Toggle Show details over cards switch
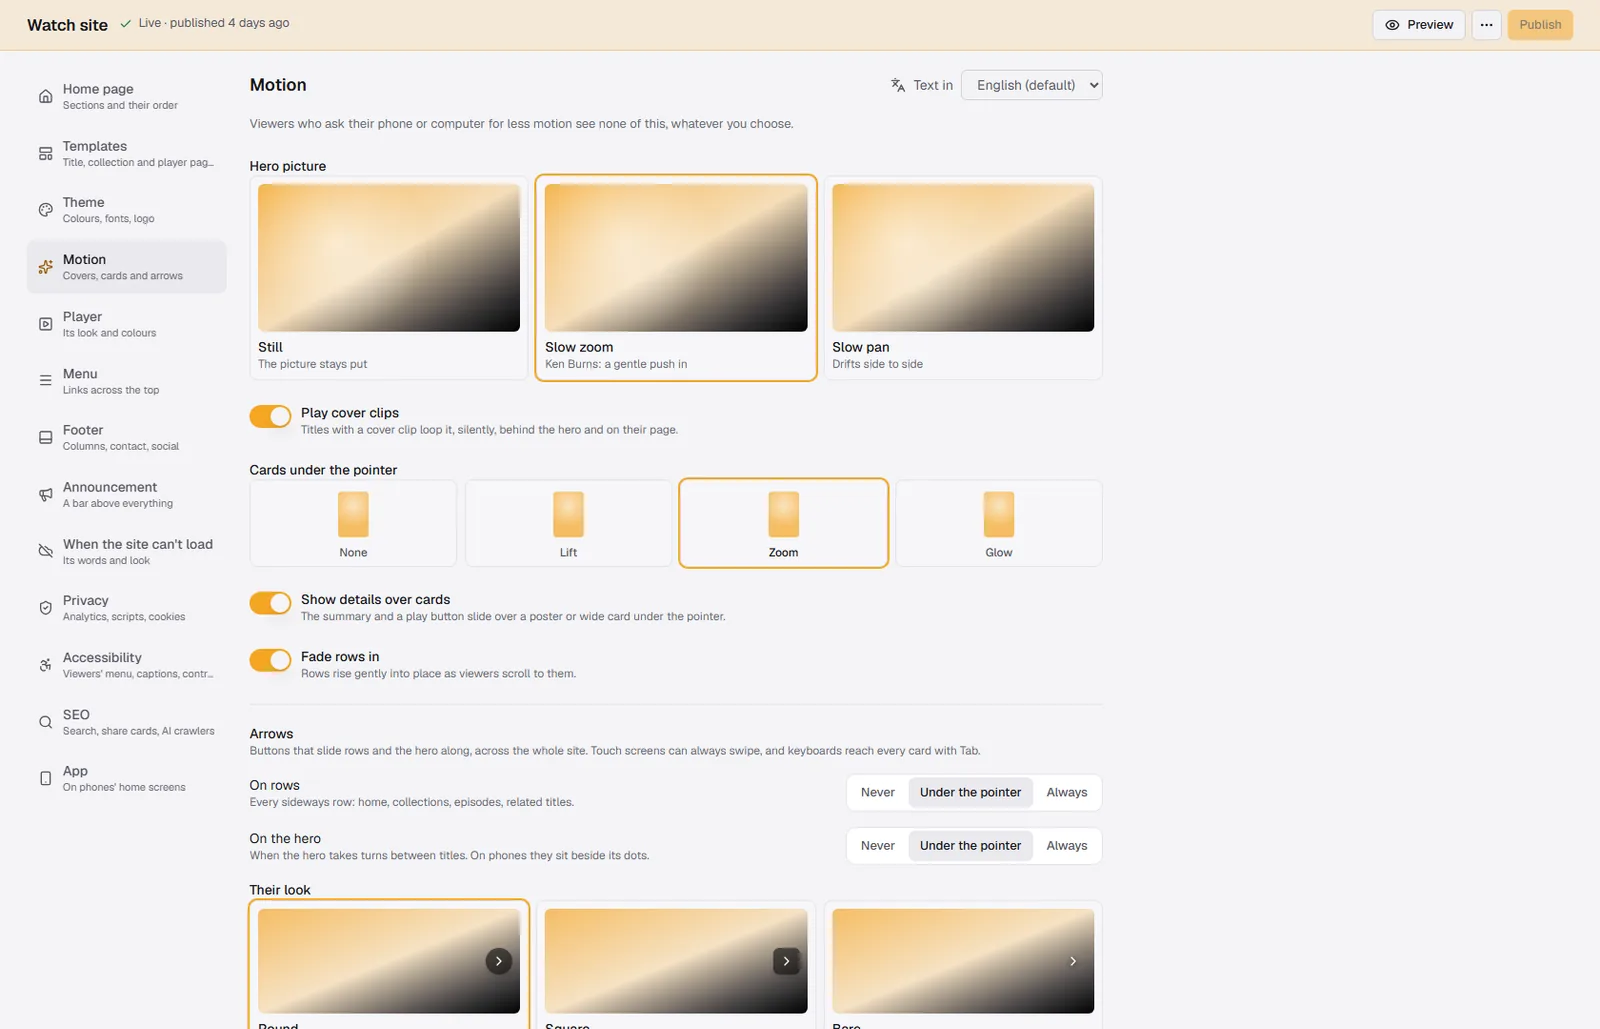1600x1029 pixels. [270, 603]
